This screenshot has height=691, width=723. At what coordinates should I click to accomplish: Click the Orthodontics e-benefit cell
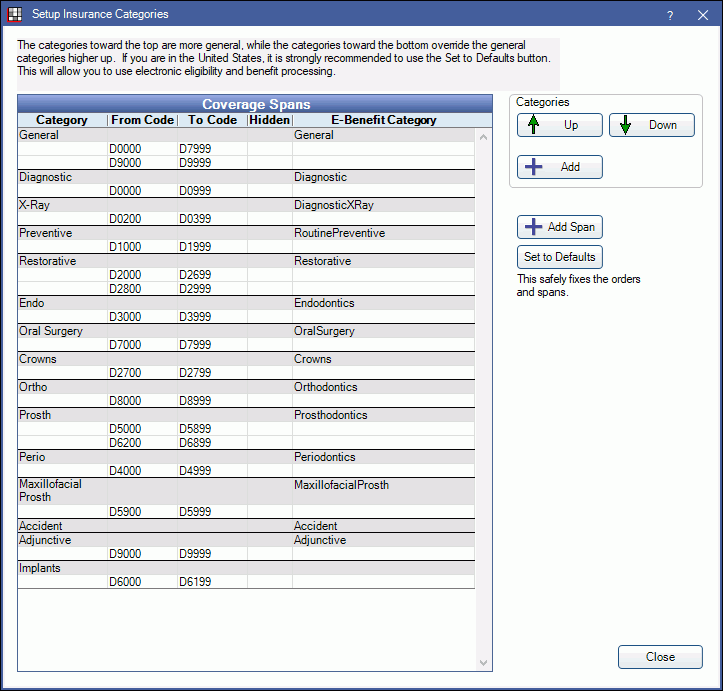tap(384, 387)
